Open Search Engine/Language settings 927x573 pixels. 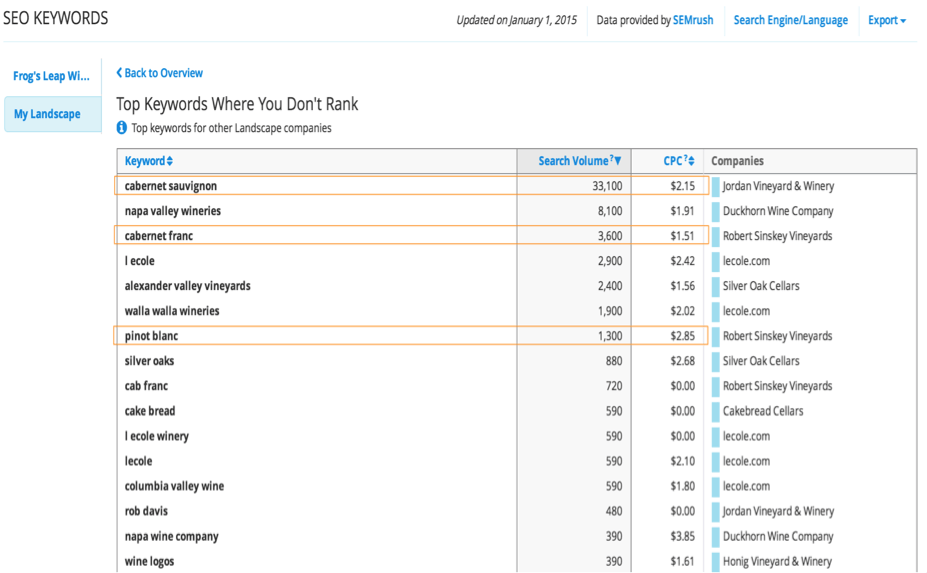point(790,20)
